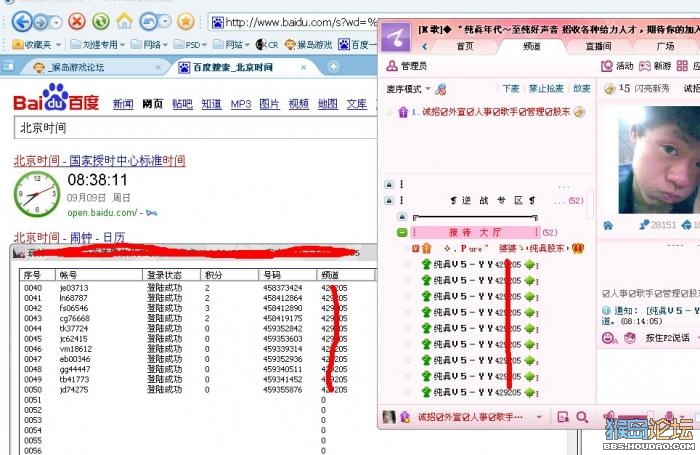
Task: Expand the 收藏夹 favorites dropdown
Action: [x=58, y=45]
